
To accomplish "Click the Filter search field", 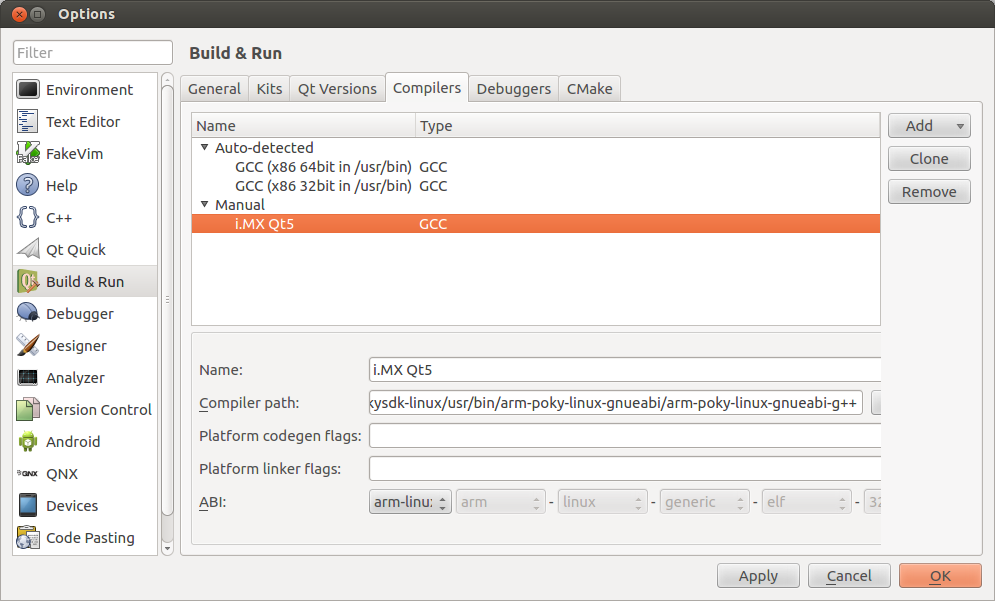I will pos(92,52).
